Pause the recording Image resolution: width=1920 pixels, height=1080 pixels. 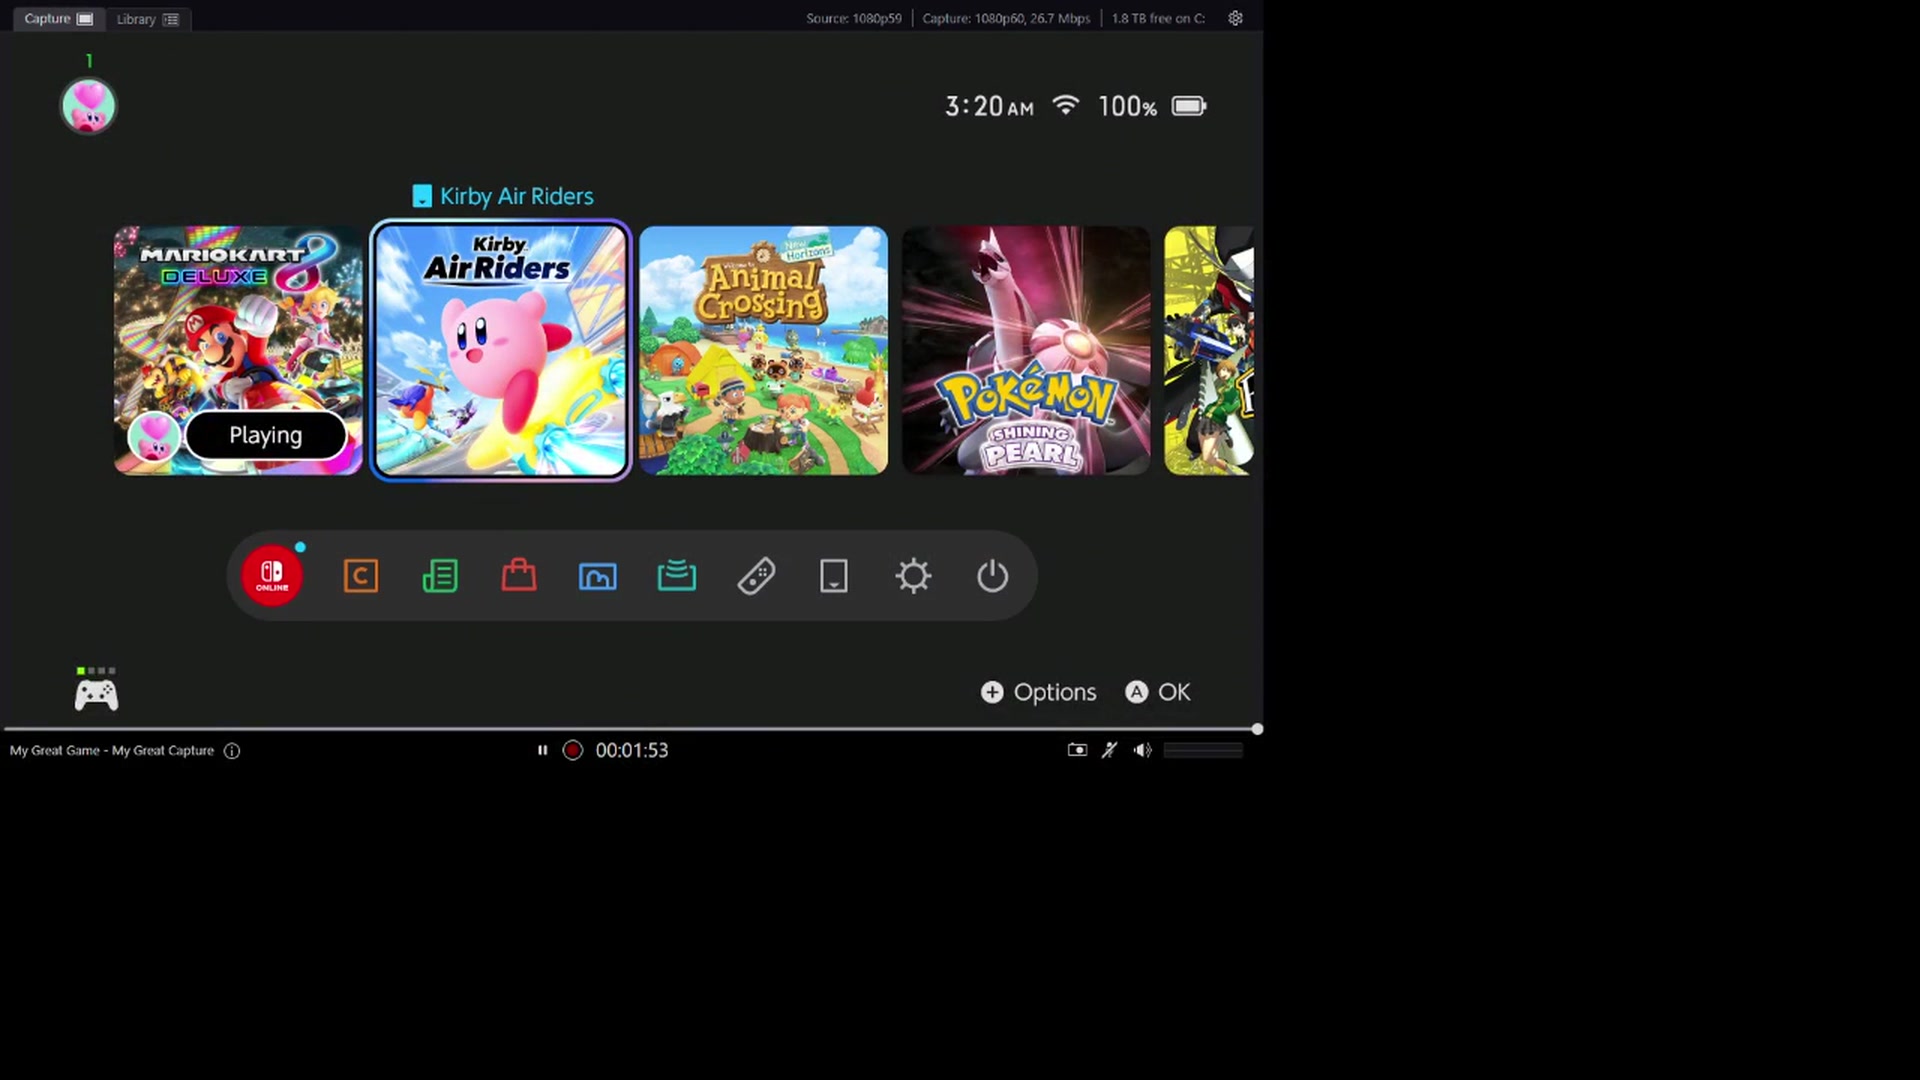pos(542,750)
